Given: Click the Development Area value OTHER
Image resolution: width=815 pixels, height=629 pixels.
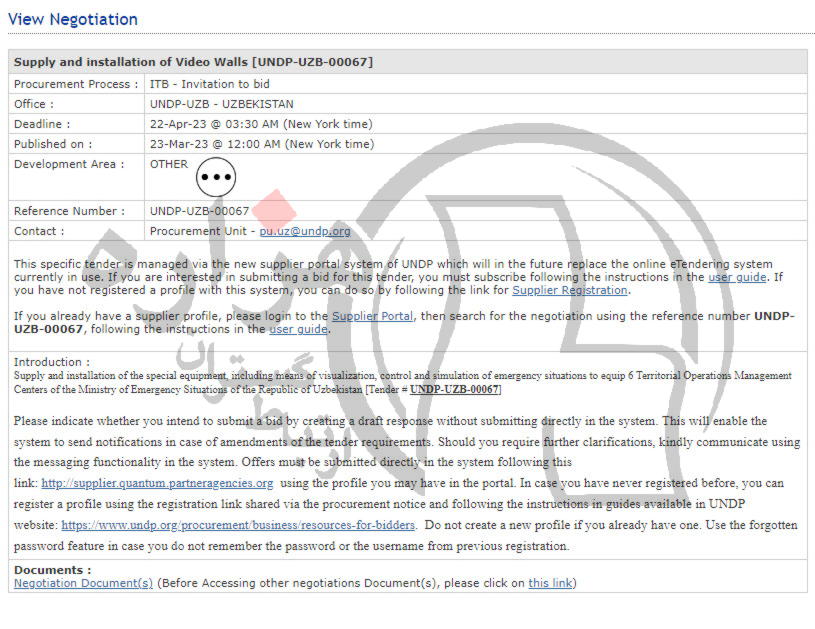Looking at the screenshot, I should tap(168, 164).
